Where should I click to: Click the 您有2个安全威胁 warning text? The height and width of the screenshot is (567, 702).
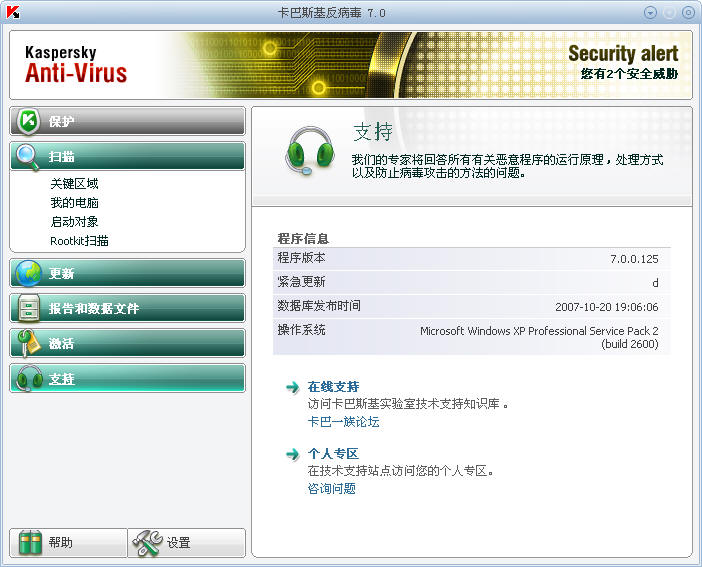(629, 74)
